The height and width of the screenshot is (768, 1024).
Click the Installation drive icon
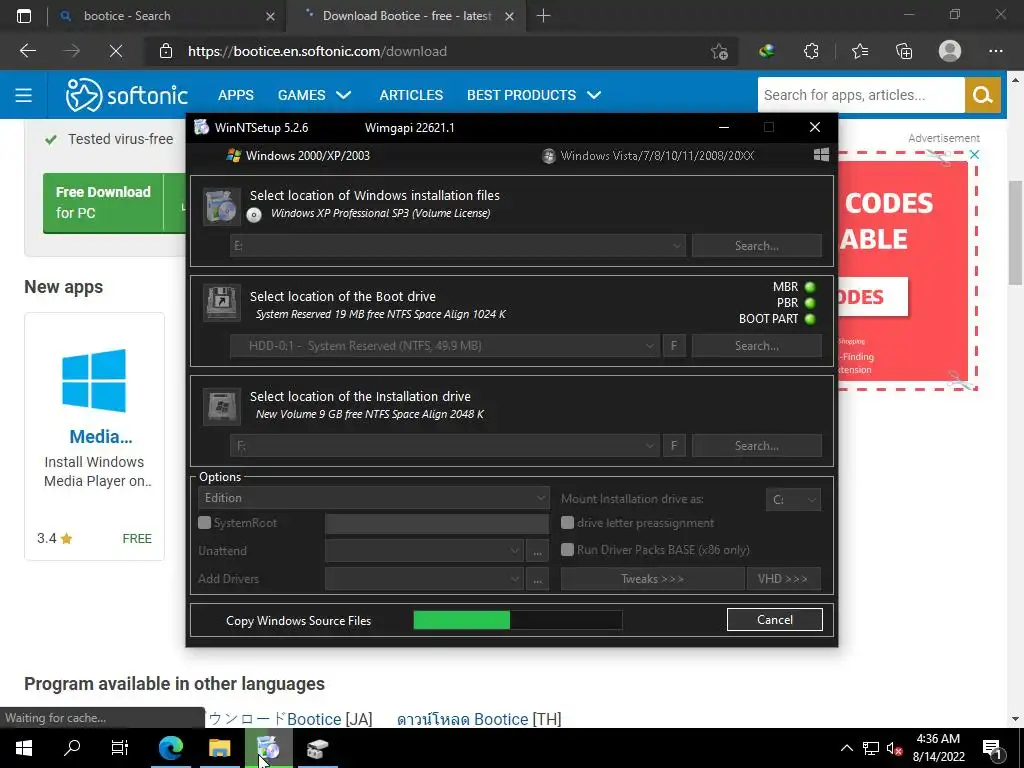pos(221,406)
